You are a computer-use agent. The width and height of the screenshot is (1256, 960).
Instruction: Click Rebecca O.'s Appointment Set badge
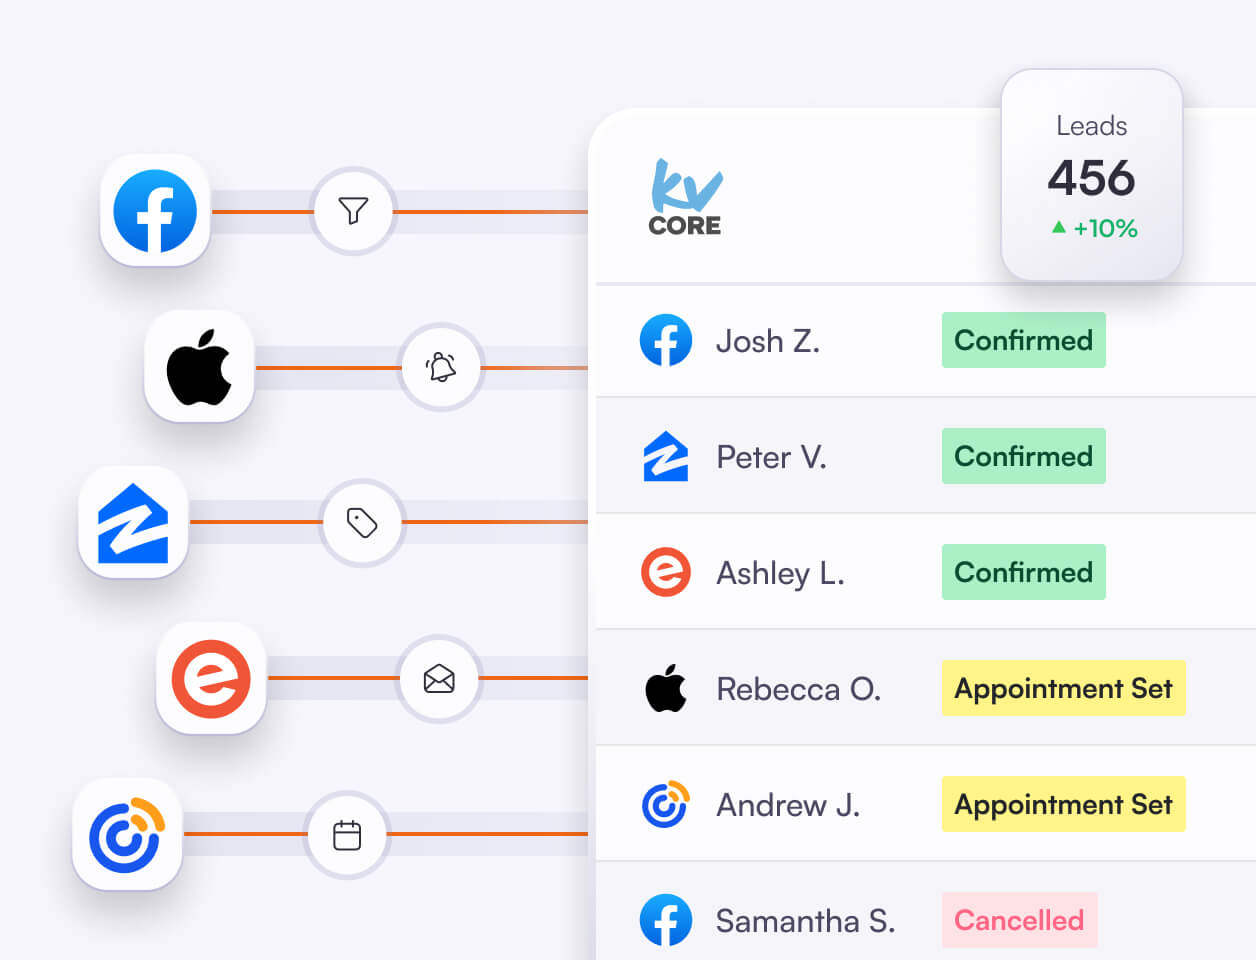(1063, 688)
